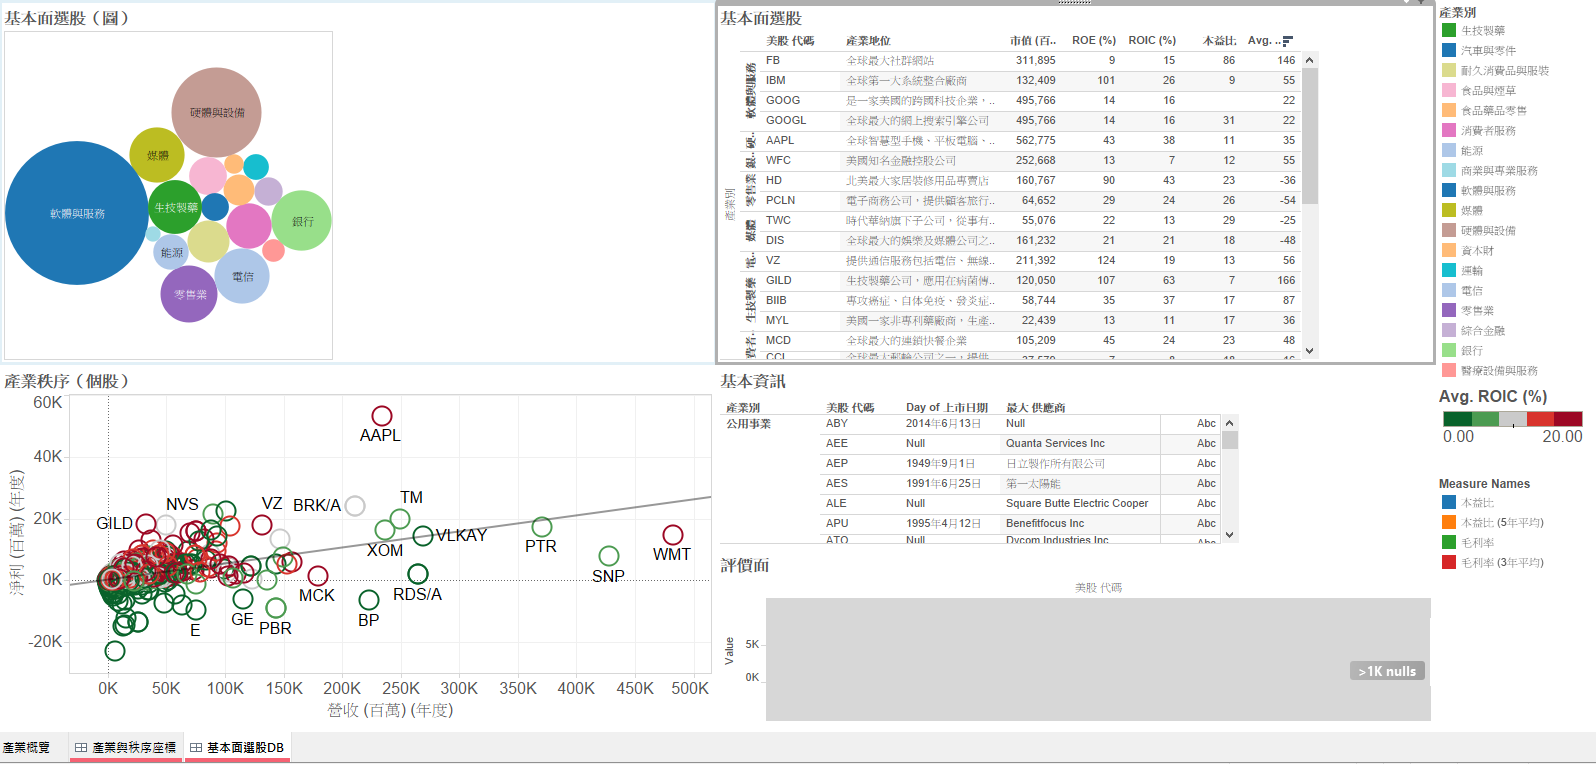
Task: Select the GILD ticker in 基本面選股 table
Action: click(779, 281)
